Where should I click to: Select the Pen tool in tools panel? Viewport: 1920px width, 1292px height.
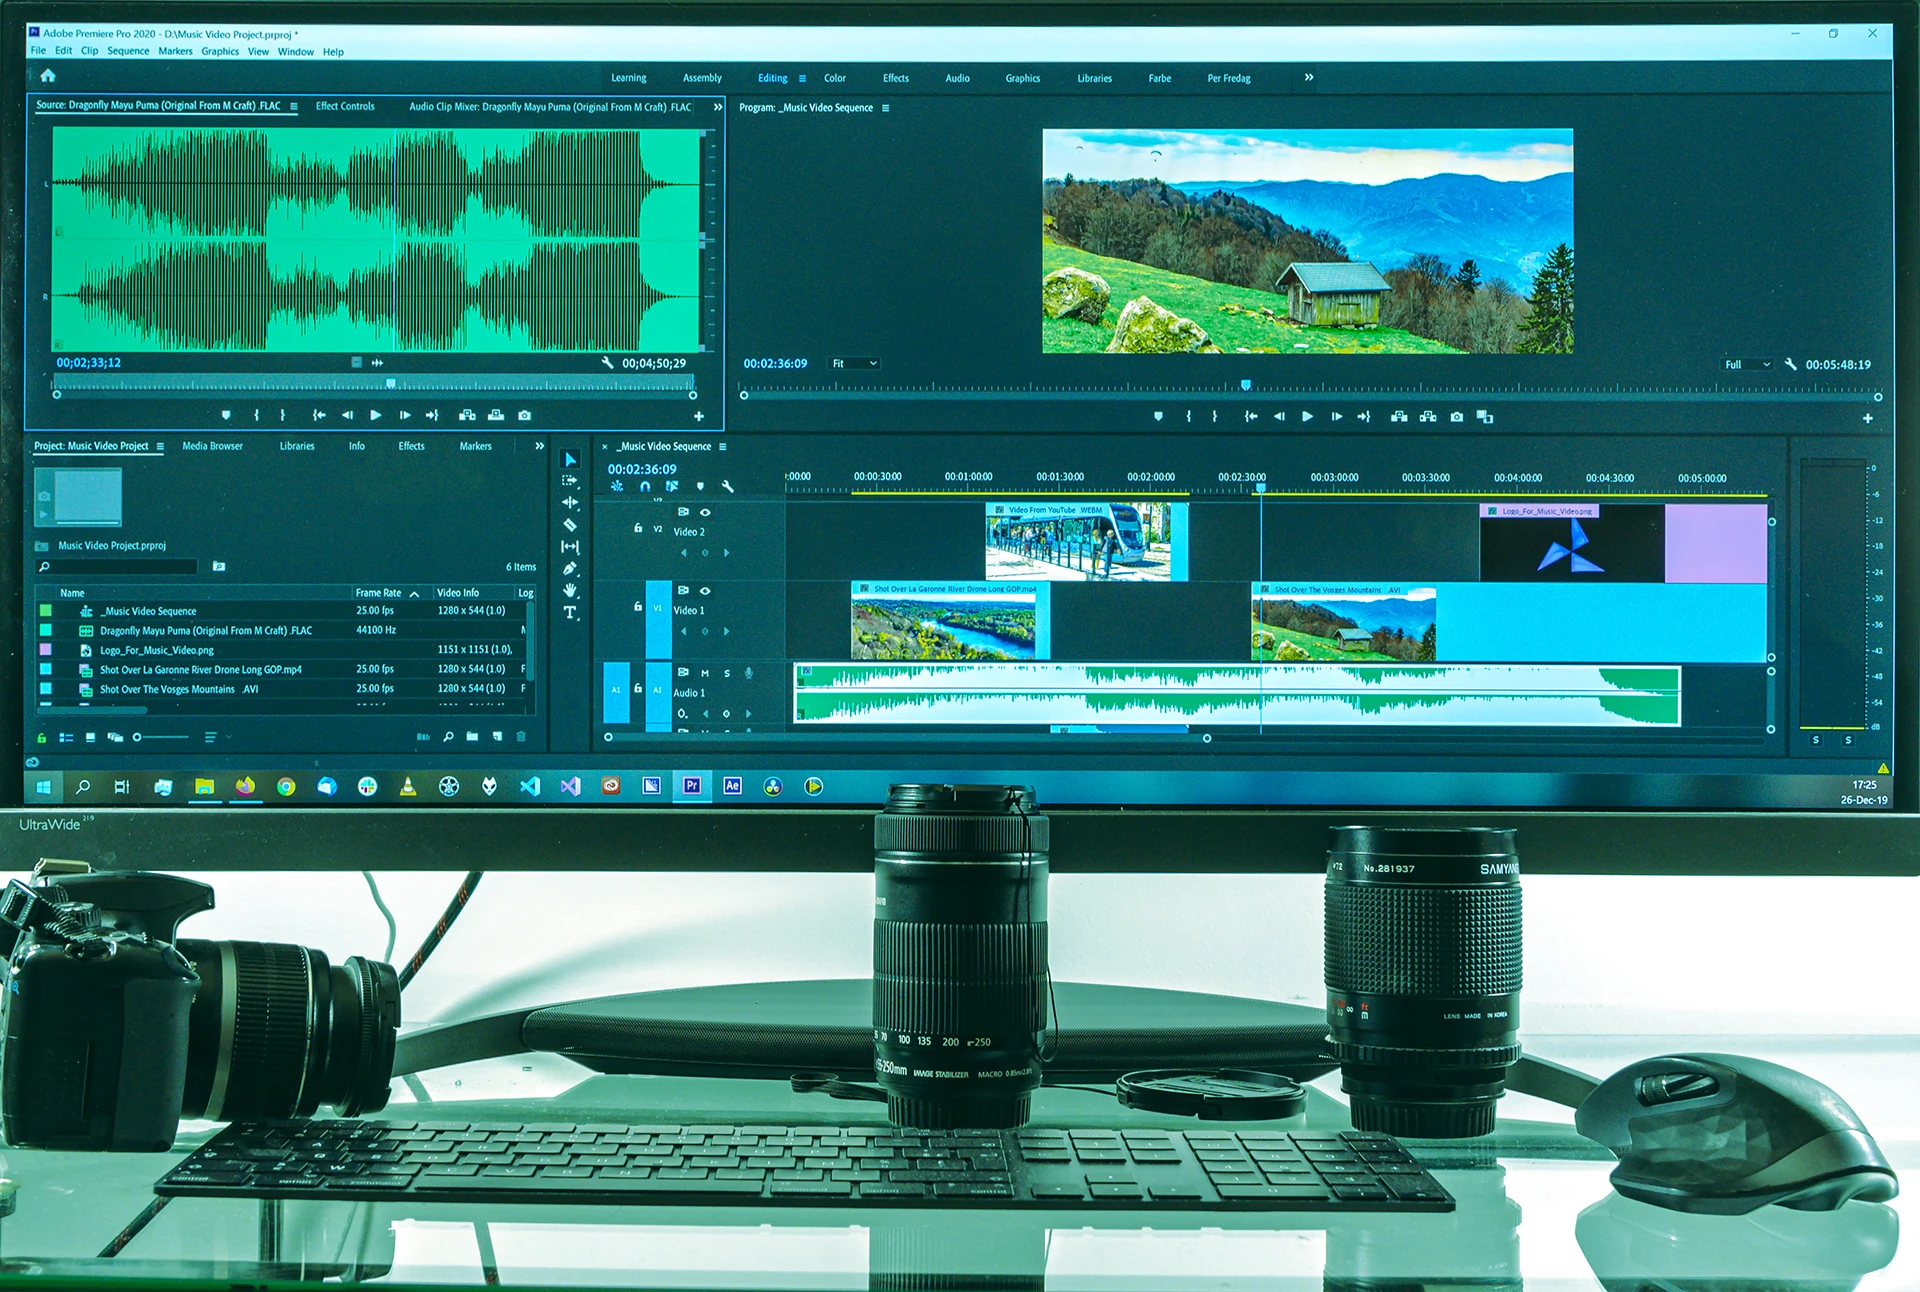click(x=570, y=569)
